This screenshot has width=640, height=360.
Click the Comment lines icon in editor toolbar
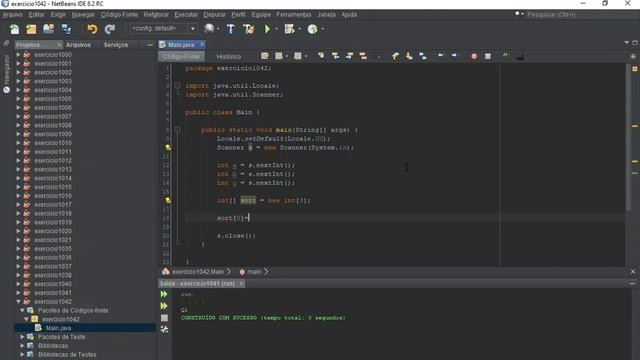[x=506, y=56]
